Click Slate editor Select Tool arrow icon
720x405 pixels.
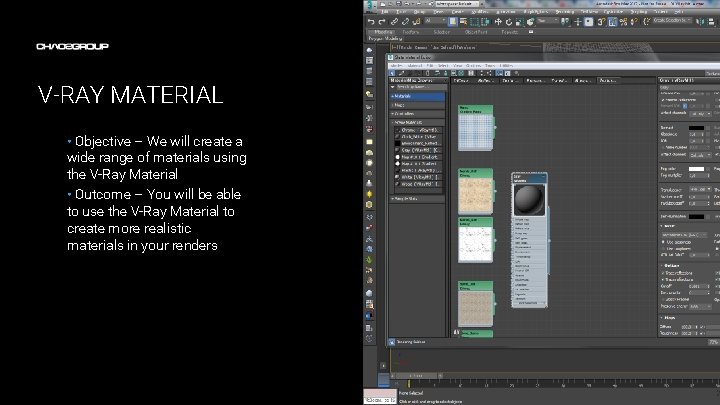(x=392, y=73)
